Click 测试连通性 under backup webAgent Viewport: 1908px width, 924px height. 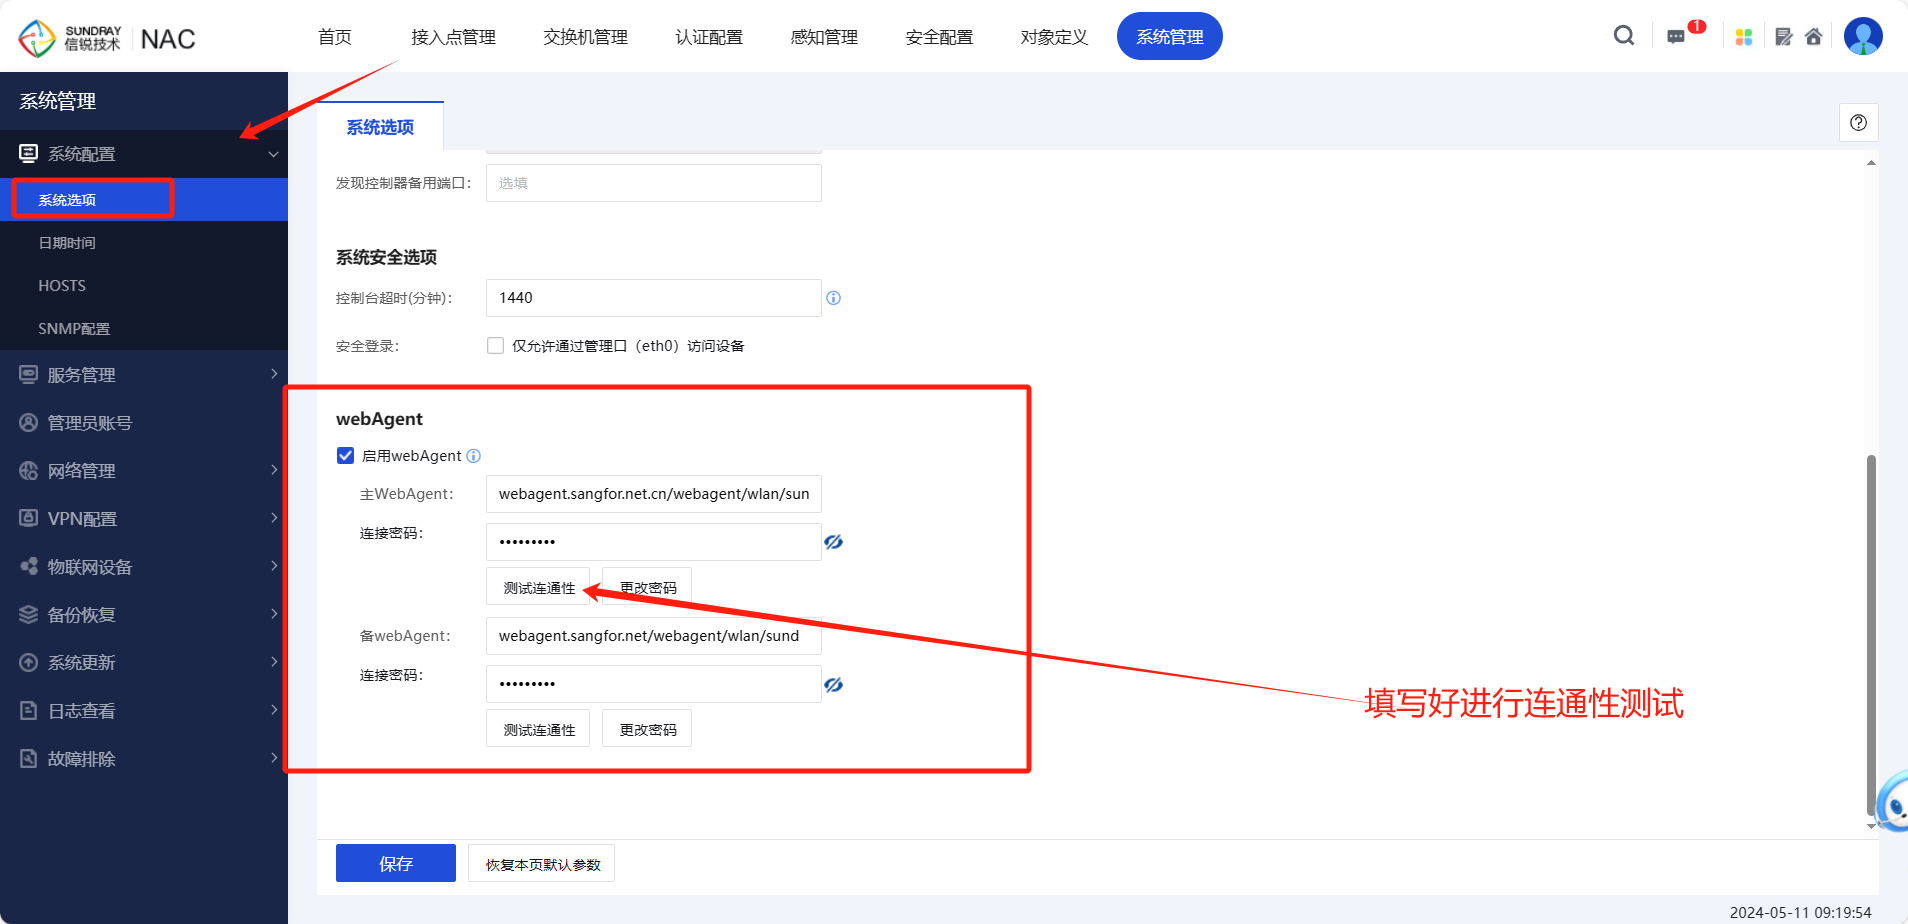[538, 729]
